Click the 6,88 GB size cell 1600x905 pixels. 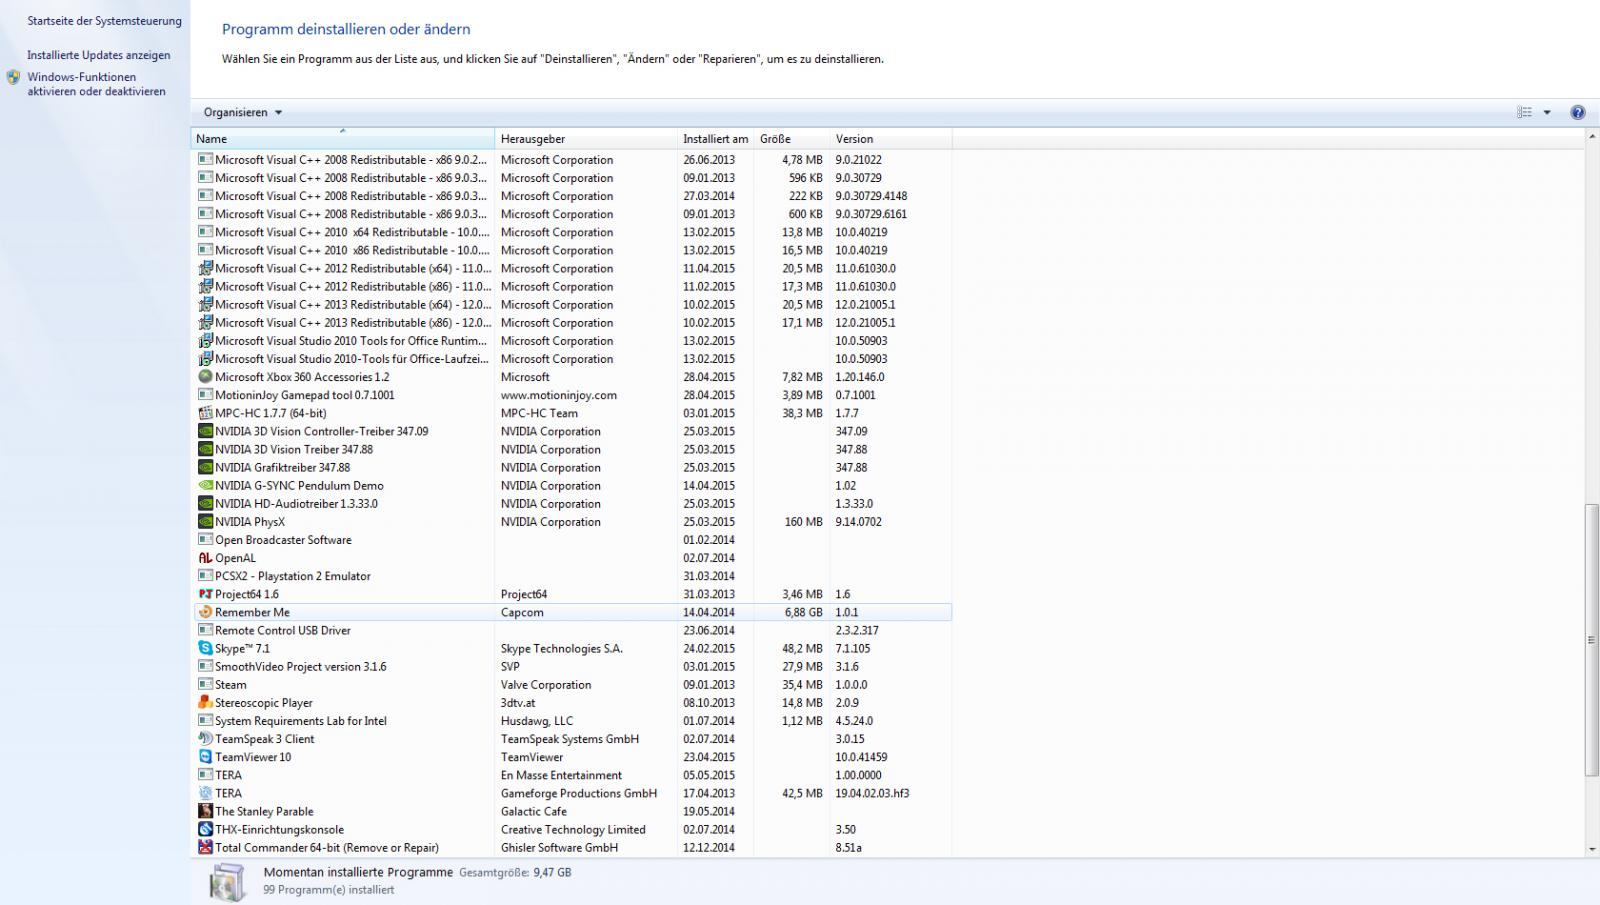click(x=803, y=612)
